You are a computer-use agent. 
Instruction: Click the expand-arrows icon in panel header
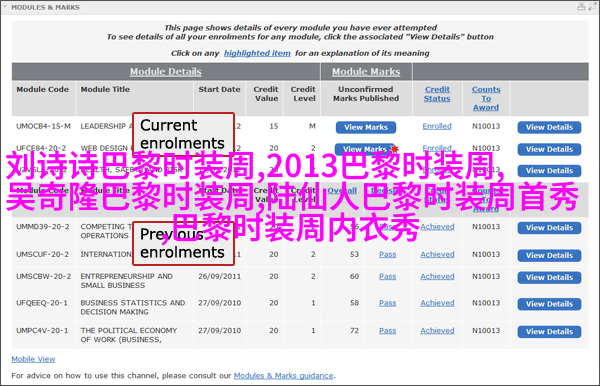[592, 7]
